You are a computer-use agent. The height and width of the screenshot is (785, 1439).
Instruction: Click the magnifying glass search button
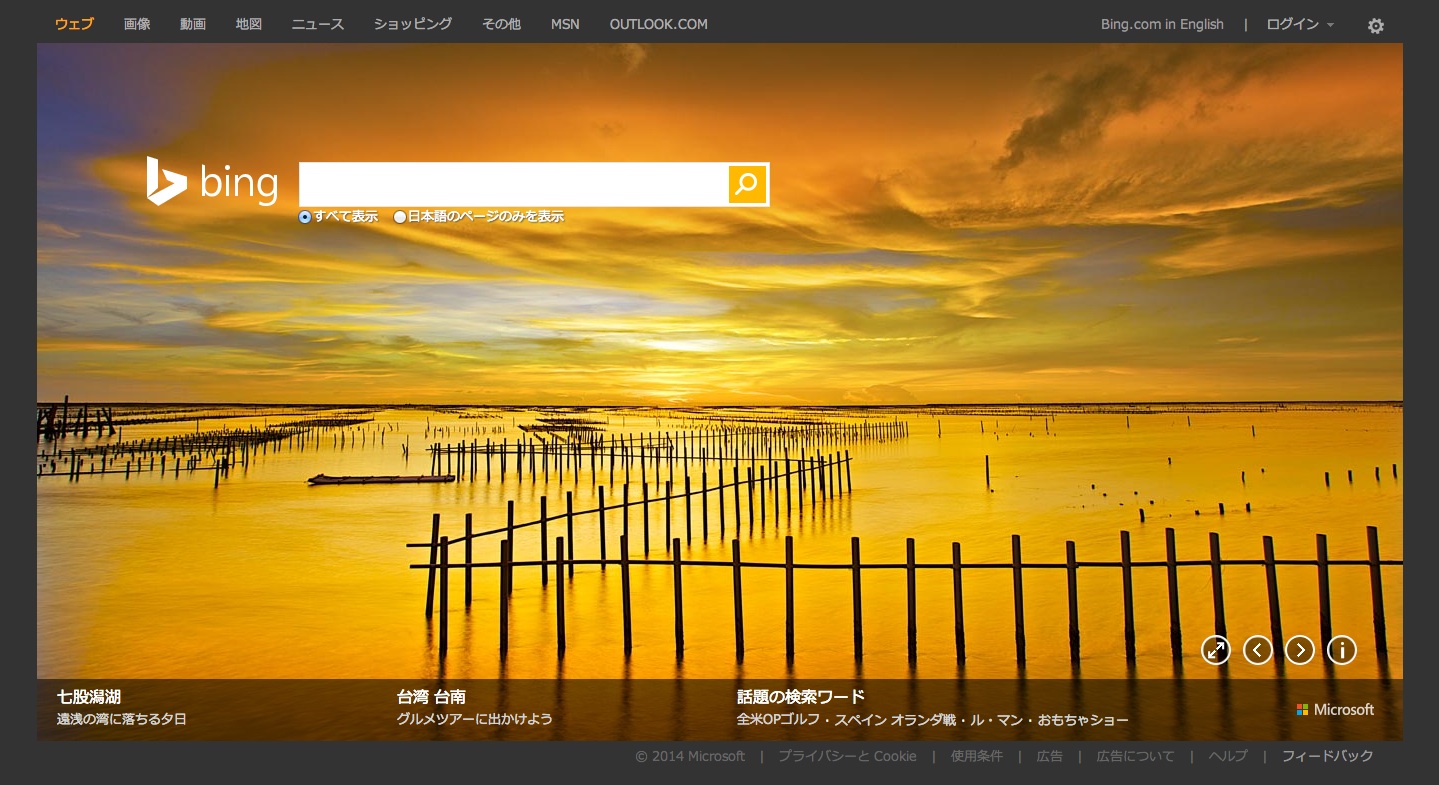tap(747, 184)
